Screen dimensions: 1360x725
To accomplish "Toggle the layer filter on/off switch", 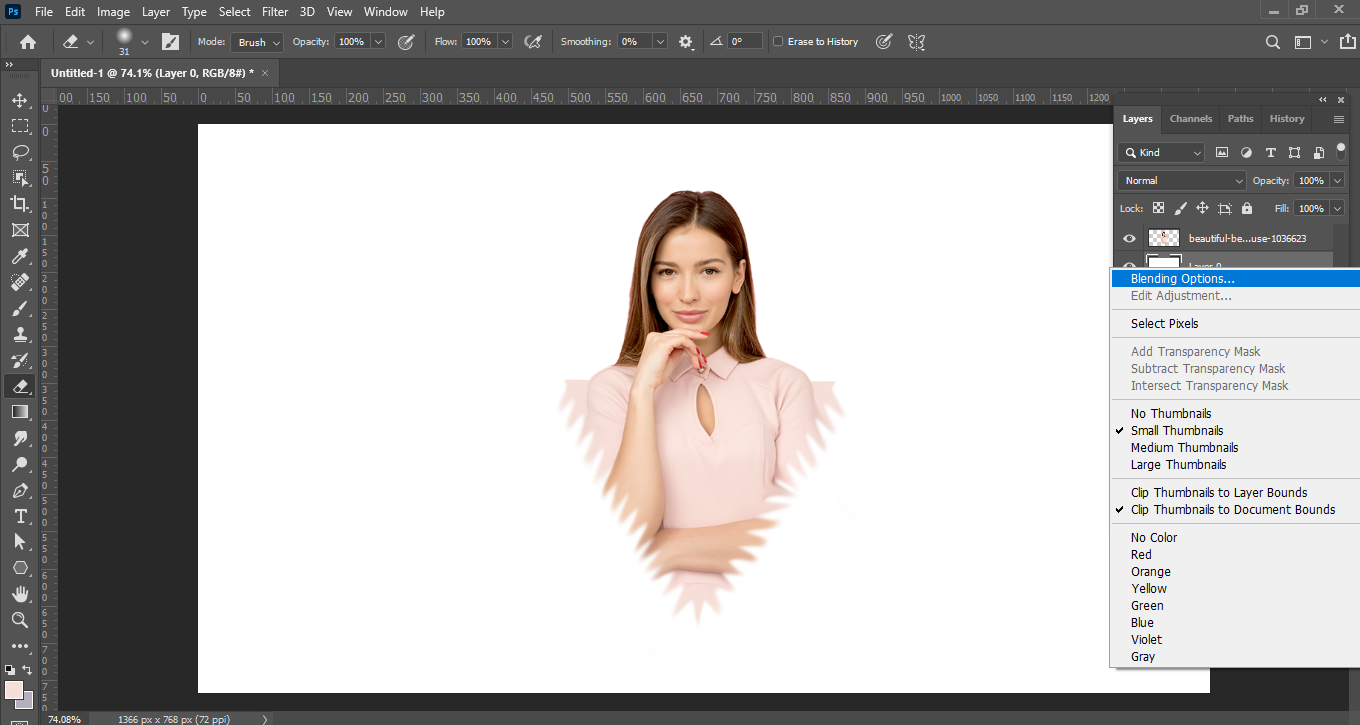I will coord(1341,151).
